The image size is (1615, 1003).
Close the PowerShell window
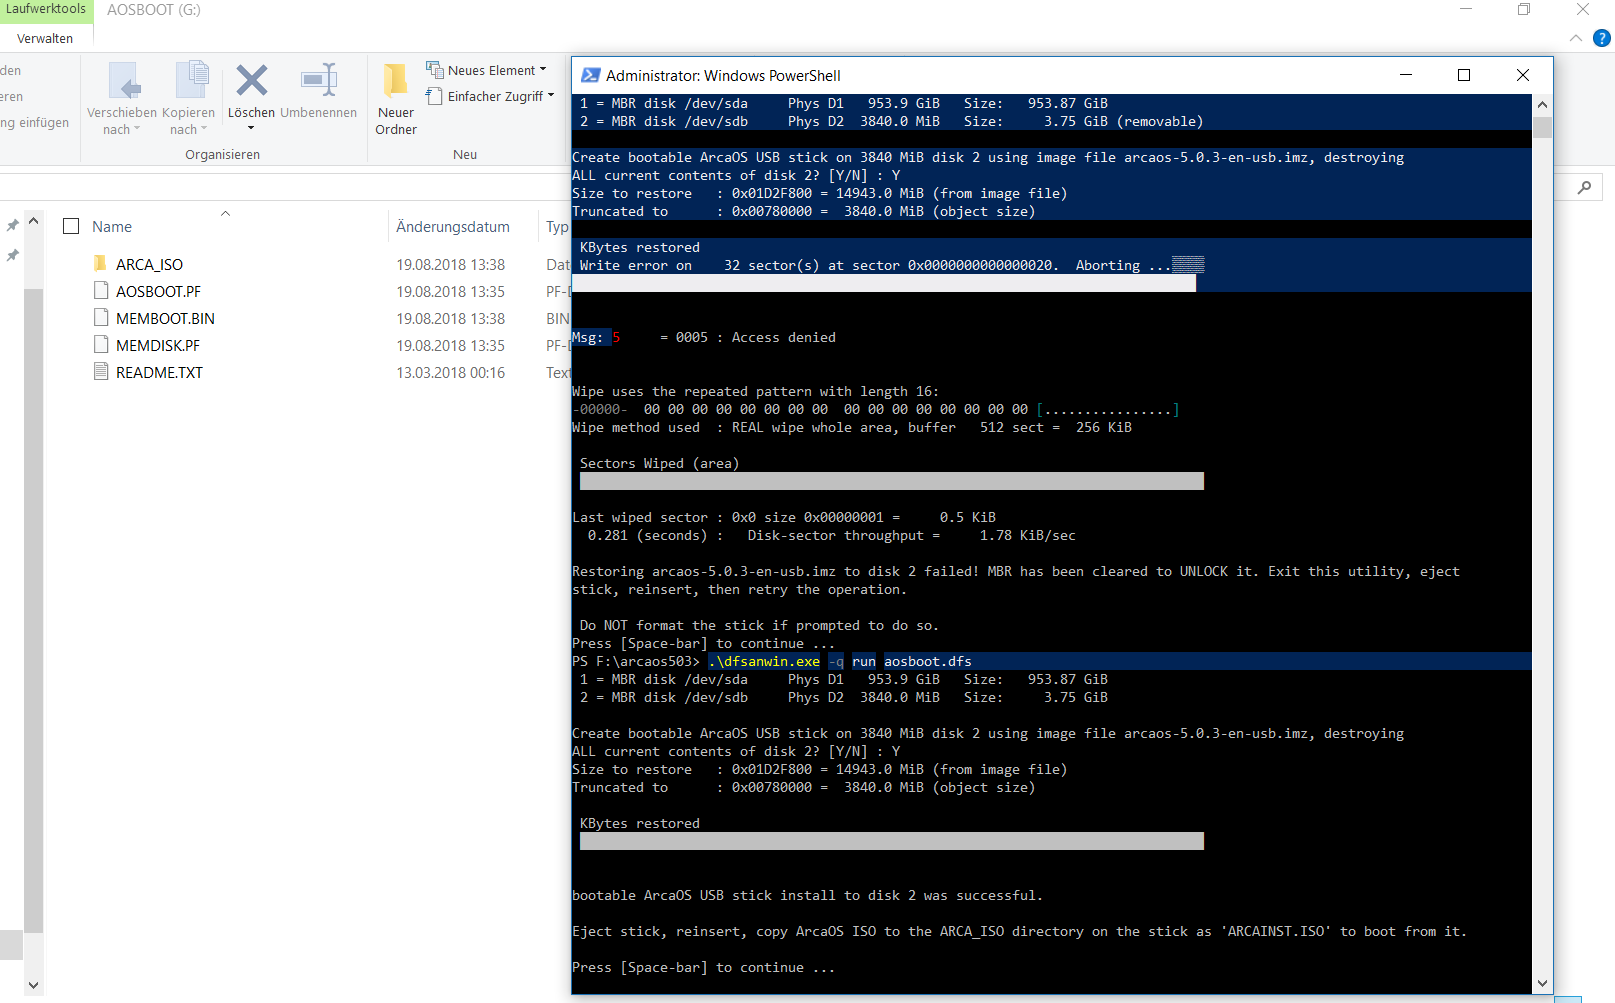(x=1523, y=75)
